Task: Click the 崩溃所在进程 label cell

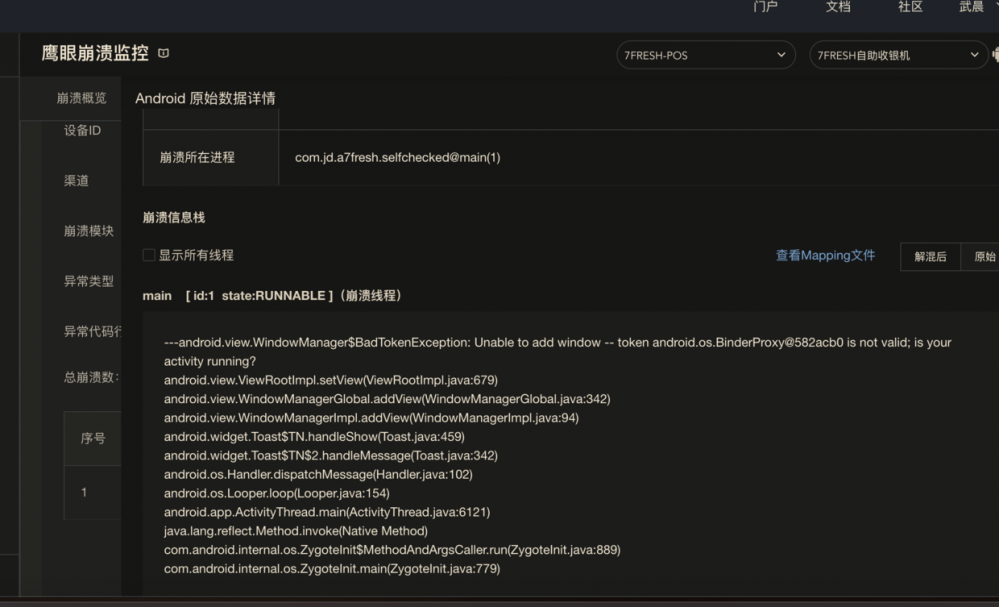Action: pos(211,157)
